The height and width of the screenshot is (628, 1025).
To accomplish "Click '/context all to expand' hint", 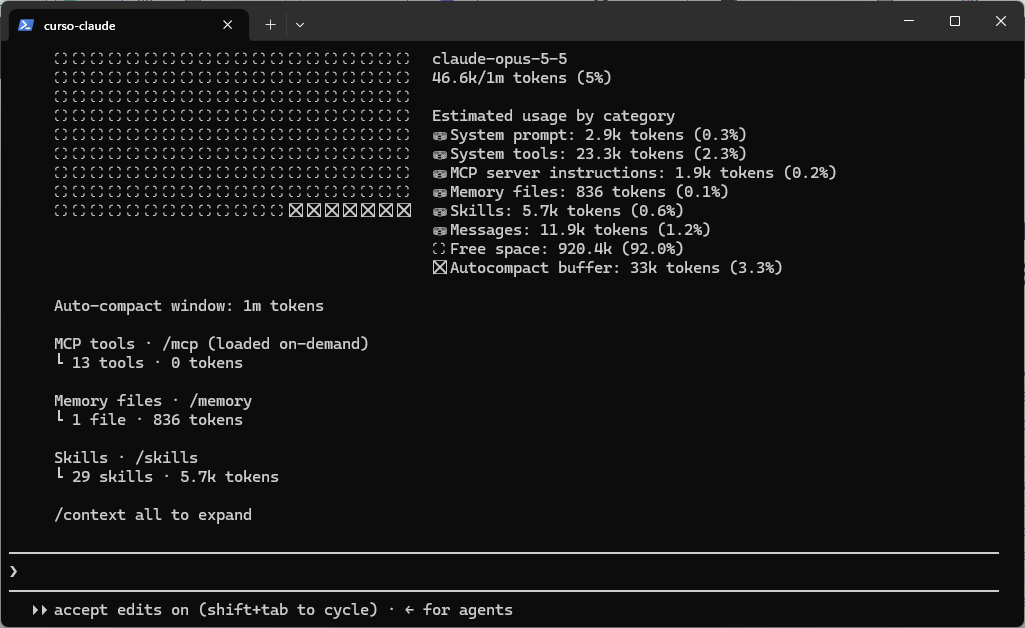I will 153,515.
